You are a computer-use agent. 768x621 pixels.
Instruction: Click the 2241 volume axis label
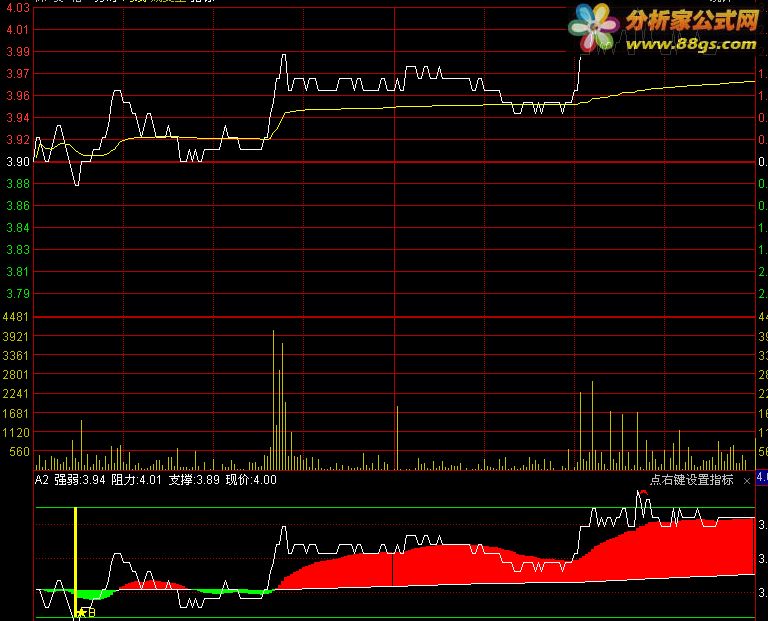[16, 394]
